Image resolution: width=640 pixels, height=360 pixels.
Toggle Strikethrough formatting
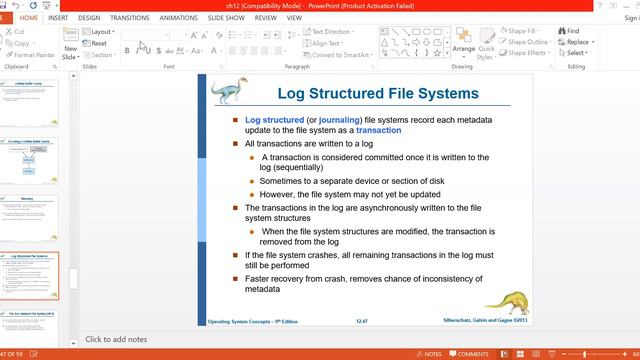pos(169,51)
